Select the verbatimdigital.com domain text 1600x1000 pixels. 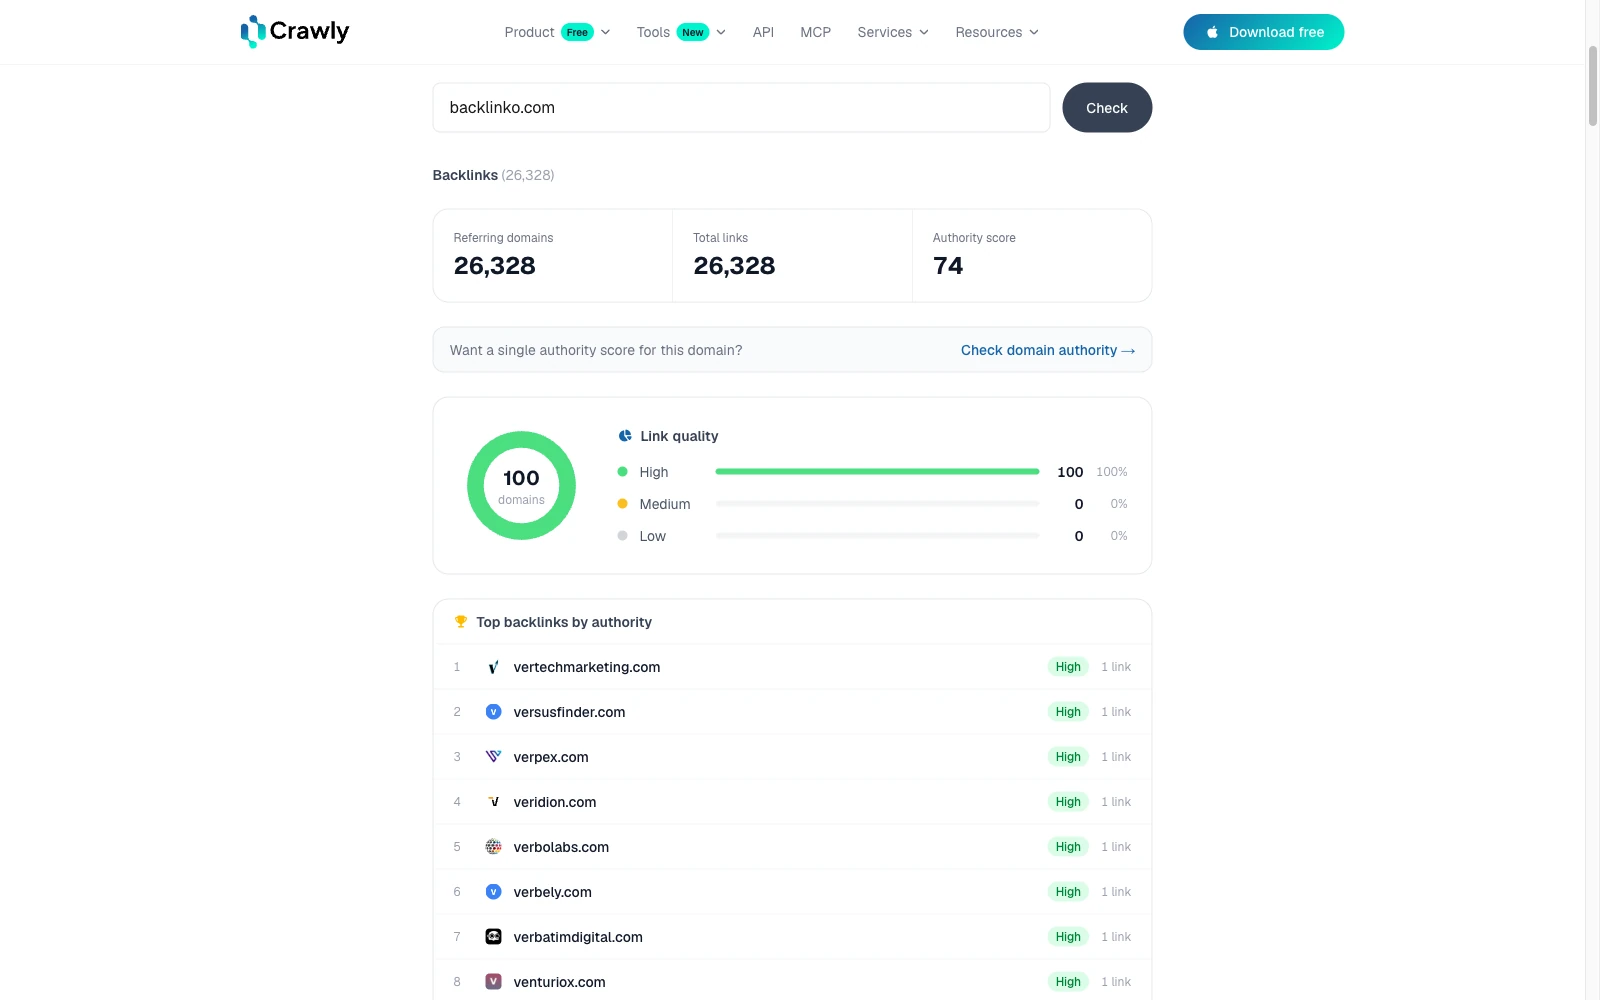578,937
